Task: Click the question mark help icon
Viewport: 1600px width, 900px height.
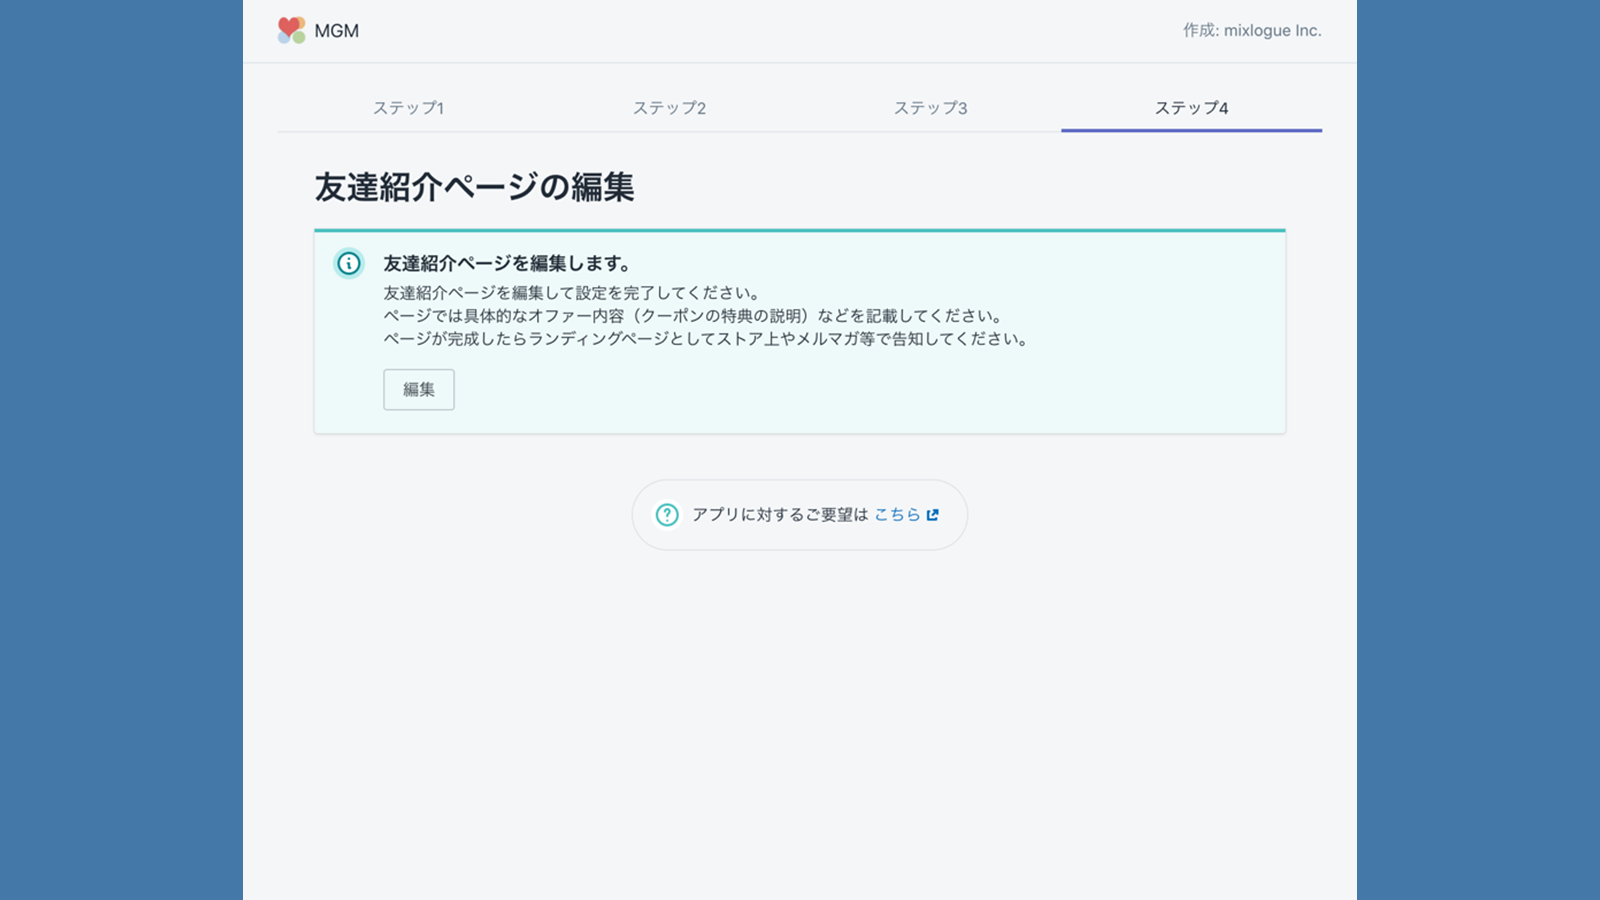Action: coord(667,515)
